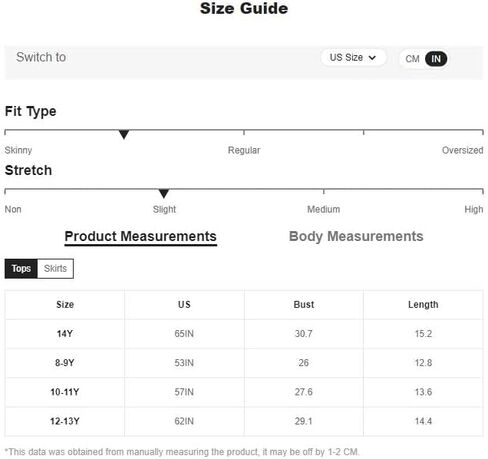This screenshot has height=459, width=488.
Task: Open the US Size dropdown
Action: point(353,58)
